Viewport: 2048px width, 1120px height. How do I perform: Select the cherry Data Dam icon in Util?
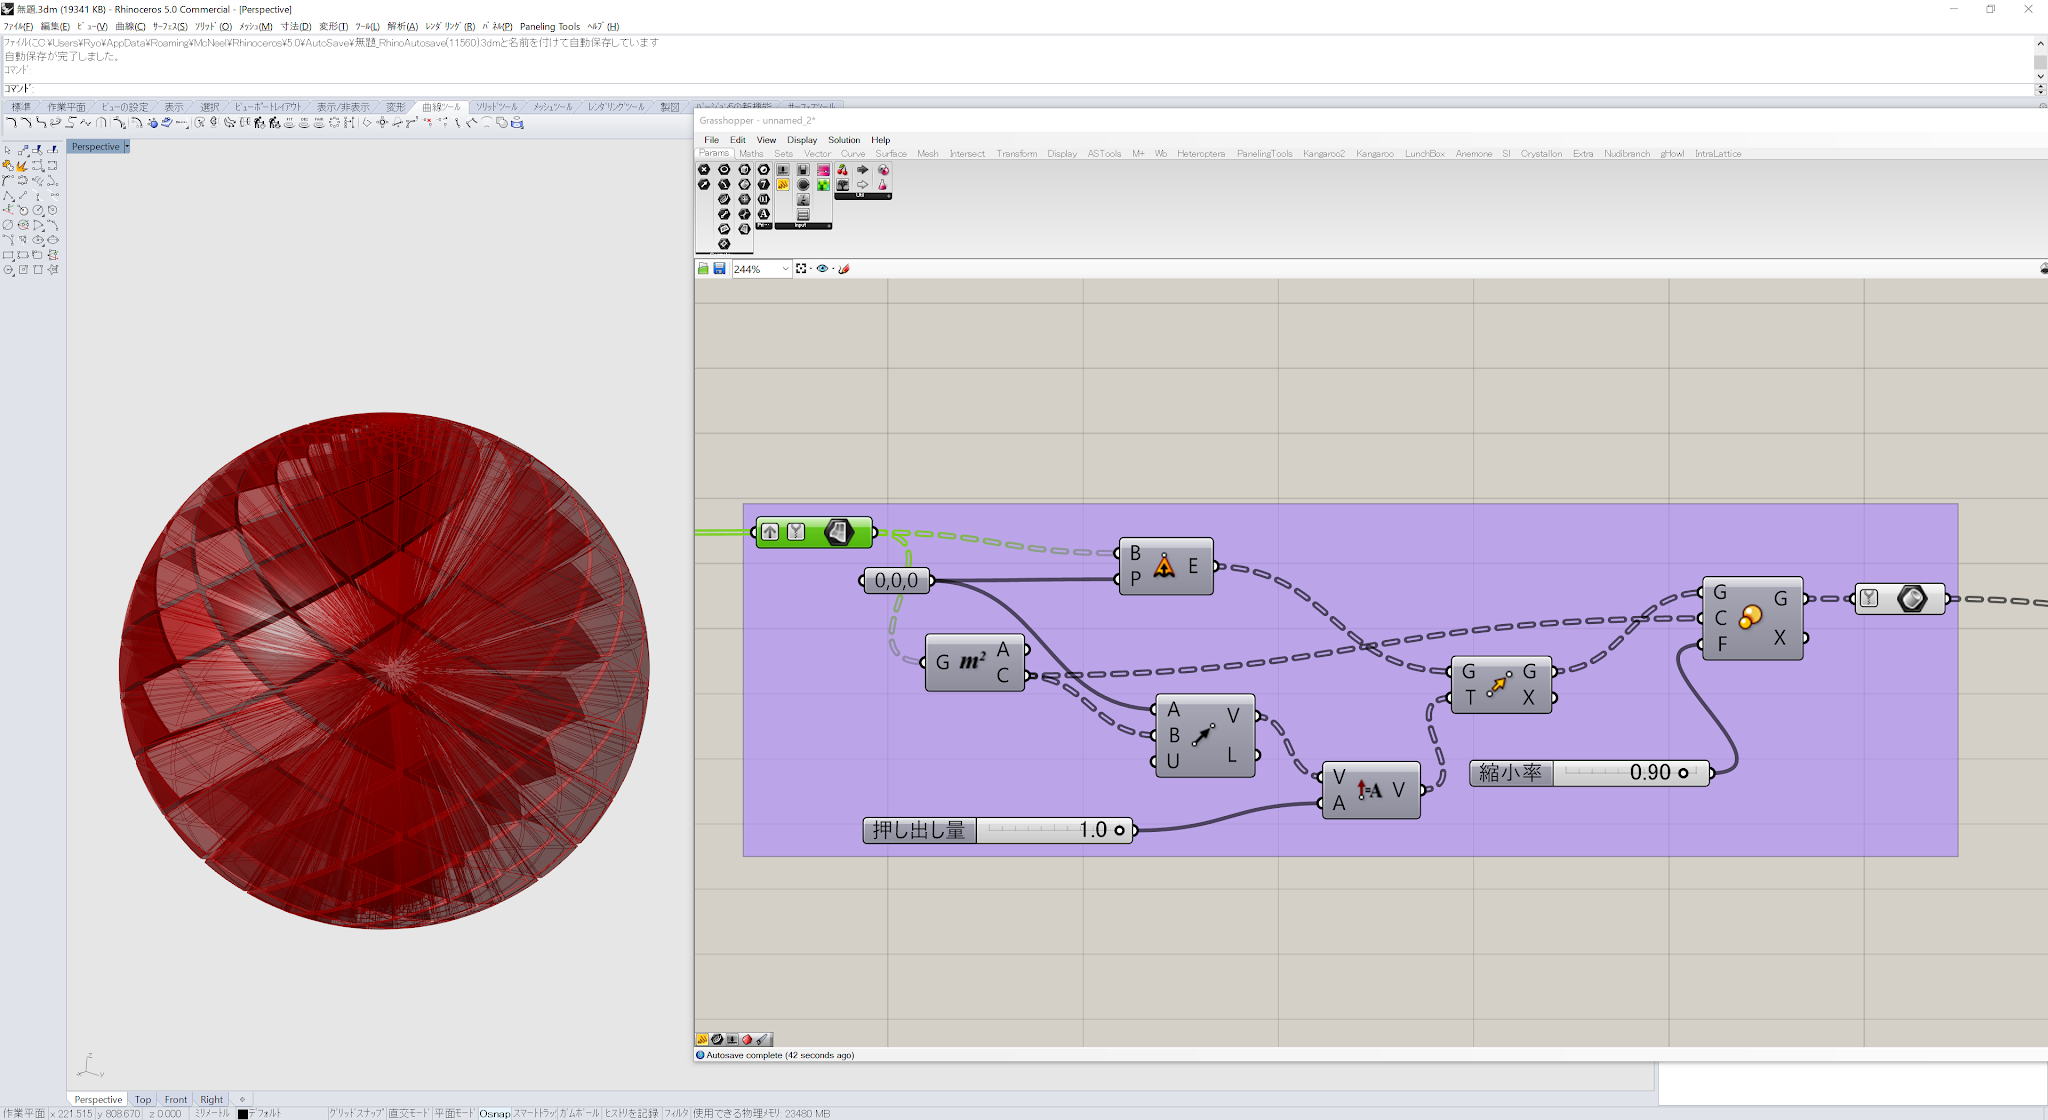pos(843,171)
